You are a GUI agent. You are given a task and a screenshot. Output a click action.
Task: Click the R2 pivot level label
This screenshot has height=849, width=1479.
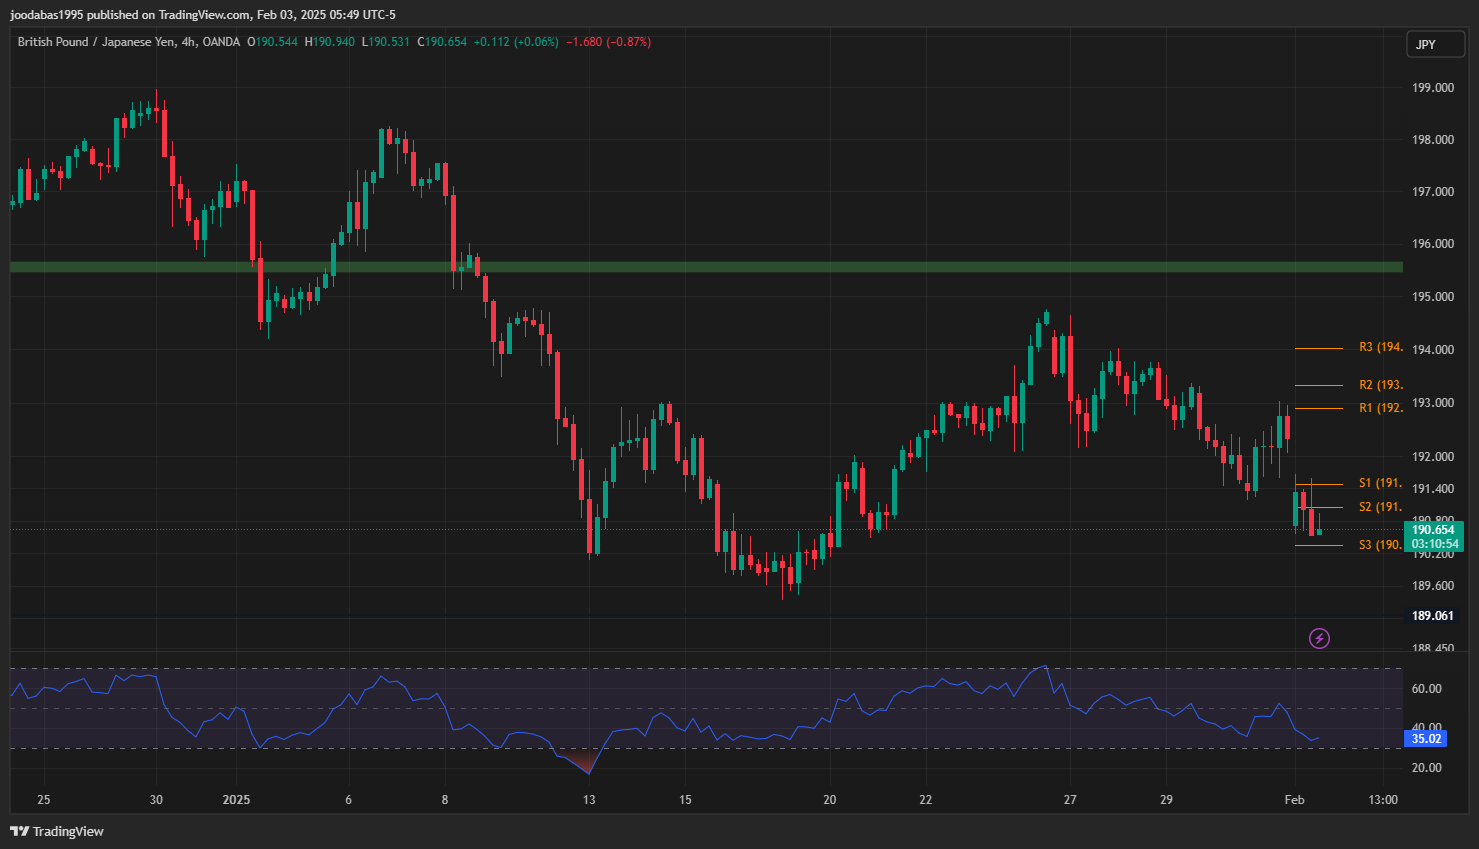(1381, 385)
